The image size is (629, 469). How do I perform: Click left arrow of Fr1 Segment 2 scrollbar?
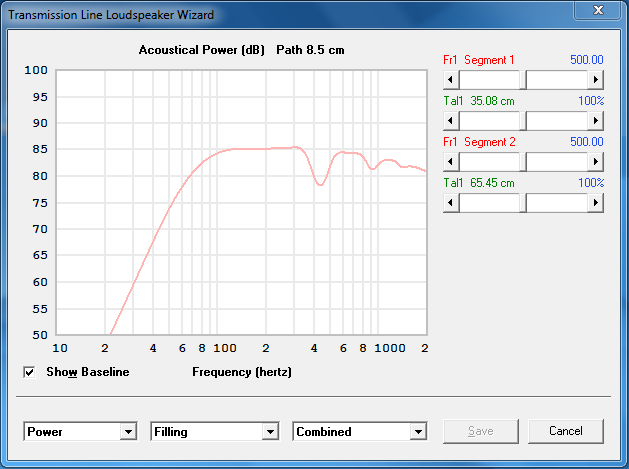[x=451, y=162]
